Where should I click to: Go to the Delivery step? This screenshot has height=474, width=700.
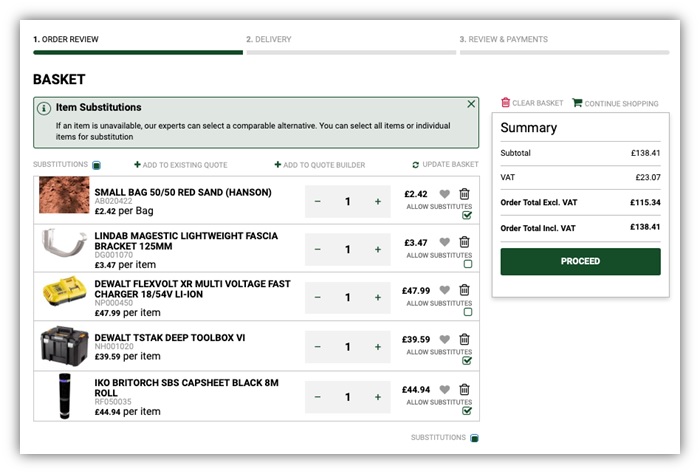coord(269,39)
